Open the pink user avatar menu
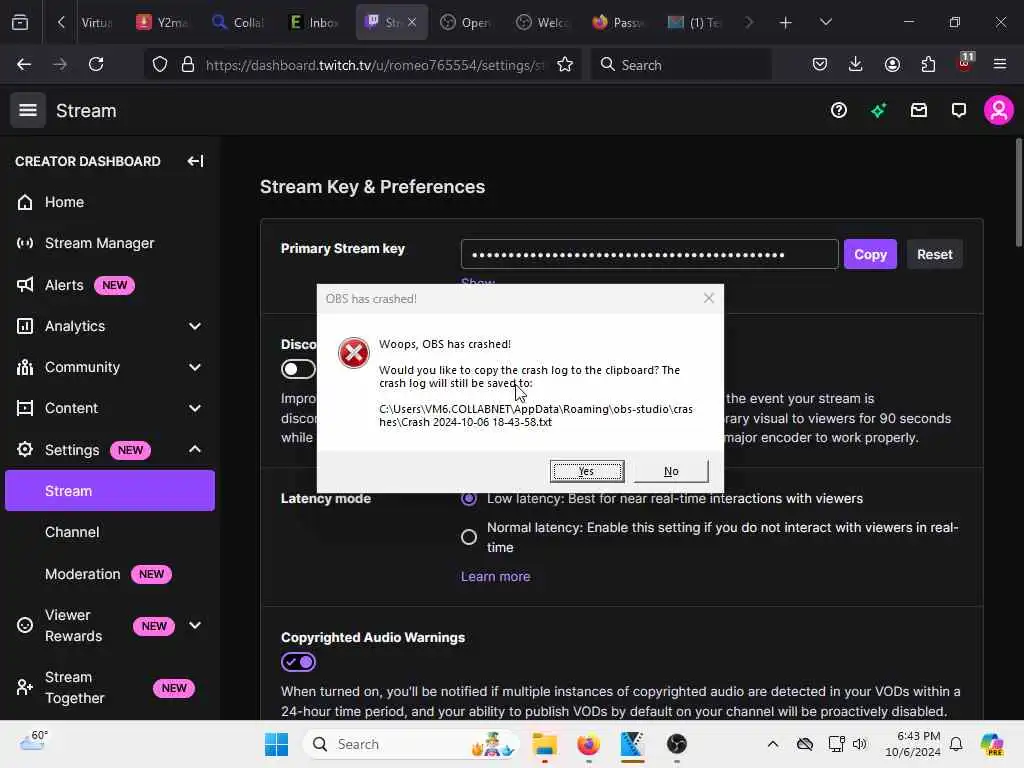 pyautogui.click(x=999, y=110)
